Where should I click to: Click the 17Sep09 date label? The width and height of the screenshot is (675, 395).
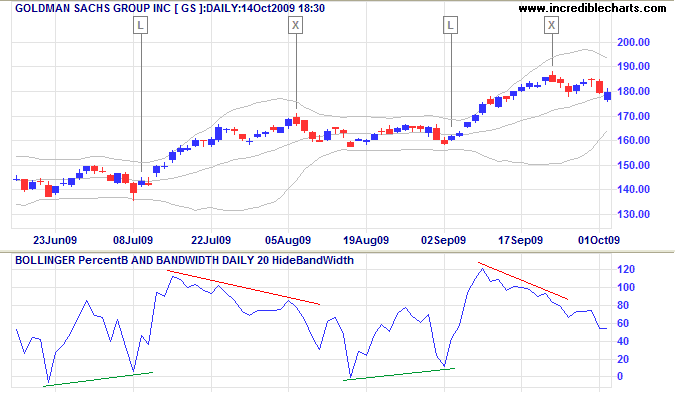[x=520, y=240]
